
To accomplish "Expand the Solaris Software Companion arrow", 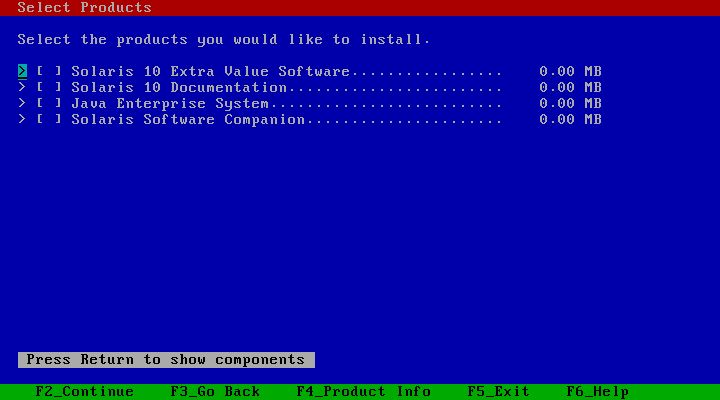I will [22, 119].
